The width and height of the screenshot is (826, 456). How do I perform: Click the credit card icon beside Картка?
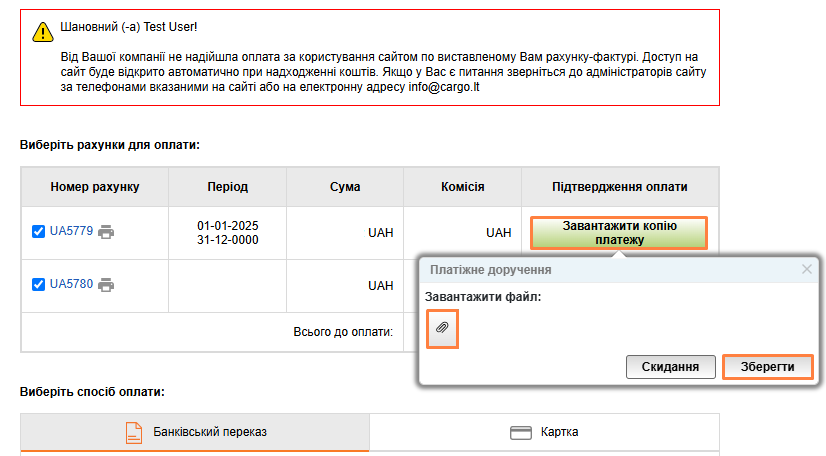(520, 433)
